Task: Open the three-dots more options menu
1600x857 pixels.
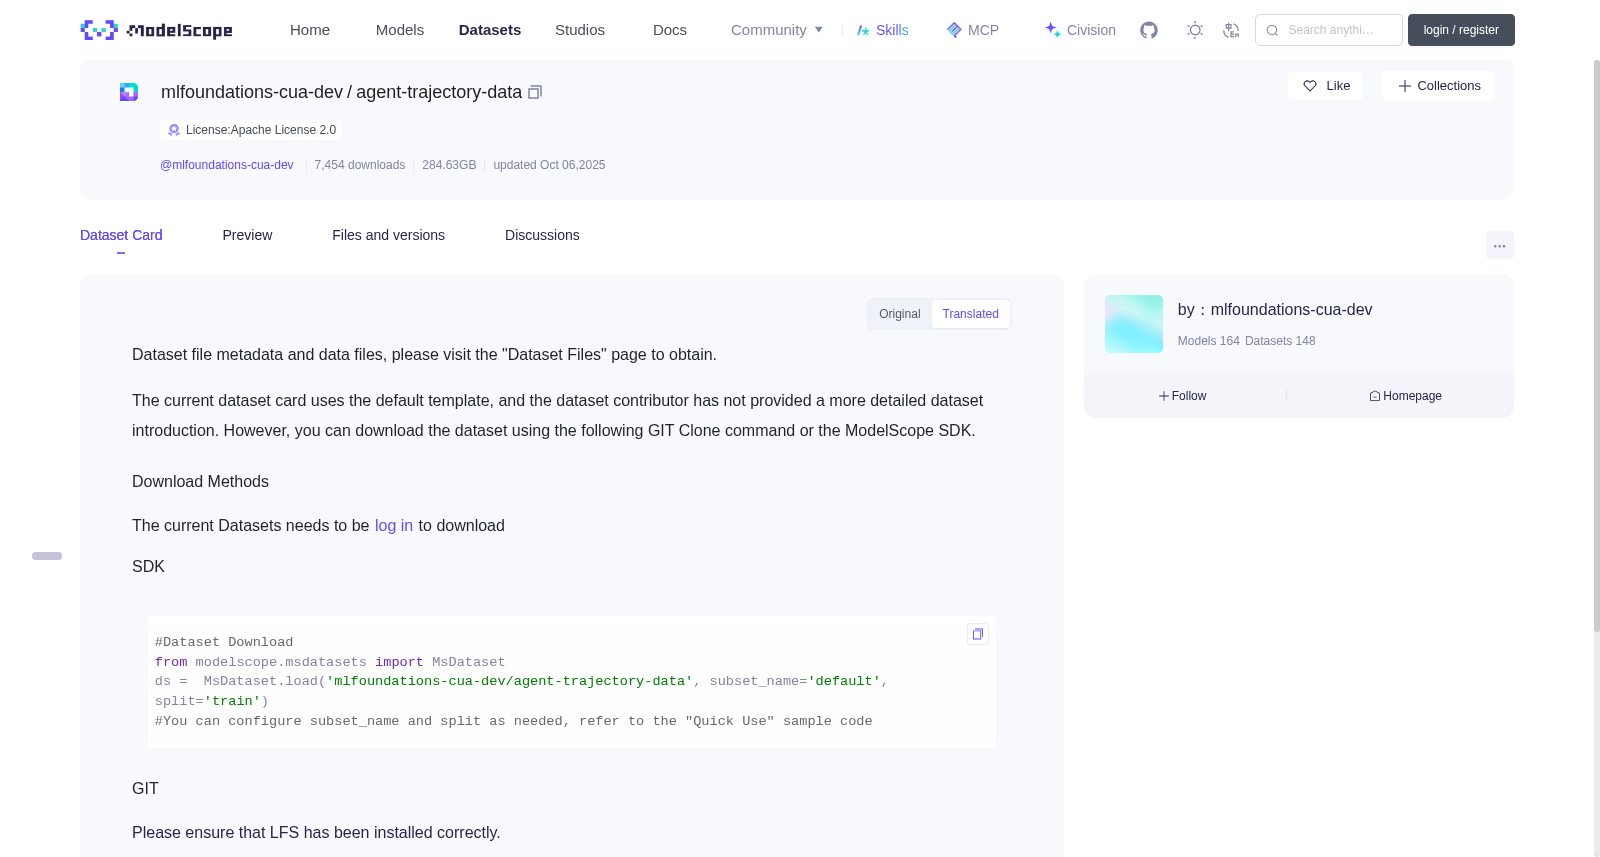Action: point(1499,245)
